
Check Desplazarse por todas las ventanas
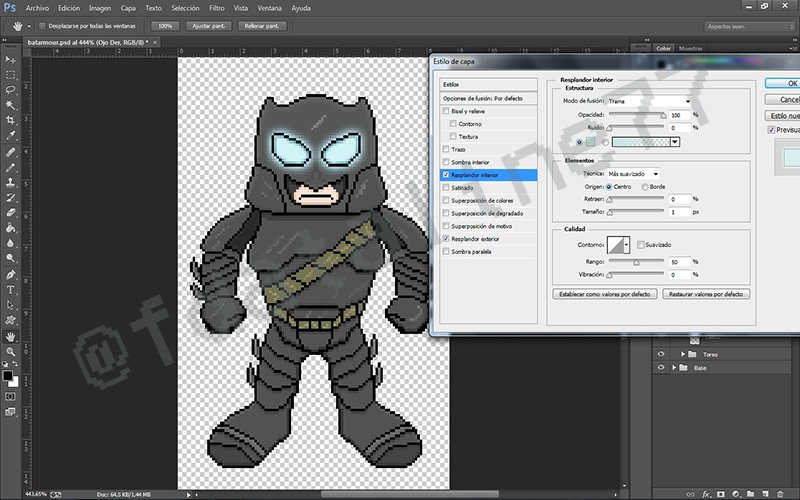pos(42,26)
